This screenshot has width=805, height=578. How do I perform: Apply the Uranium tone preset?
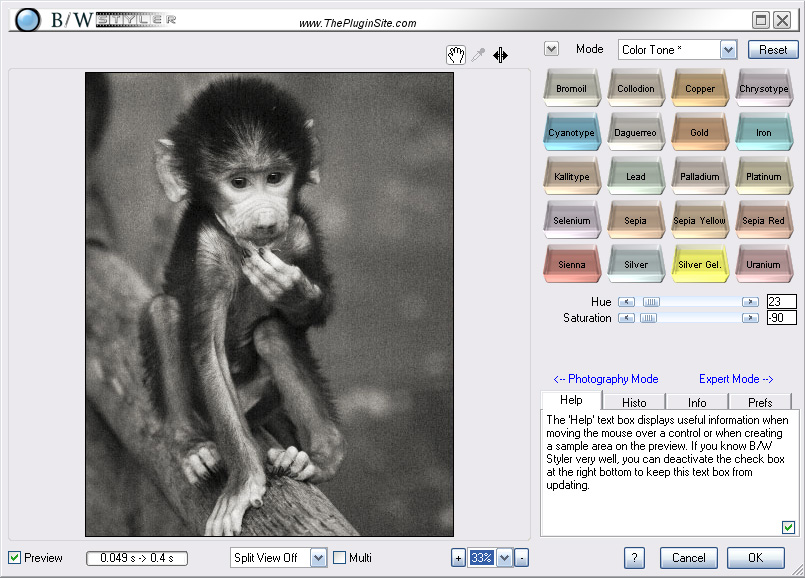click(x=764, y=264)
